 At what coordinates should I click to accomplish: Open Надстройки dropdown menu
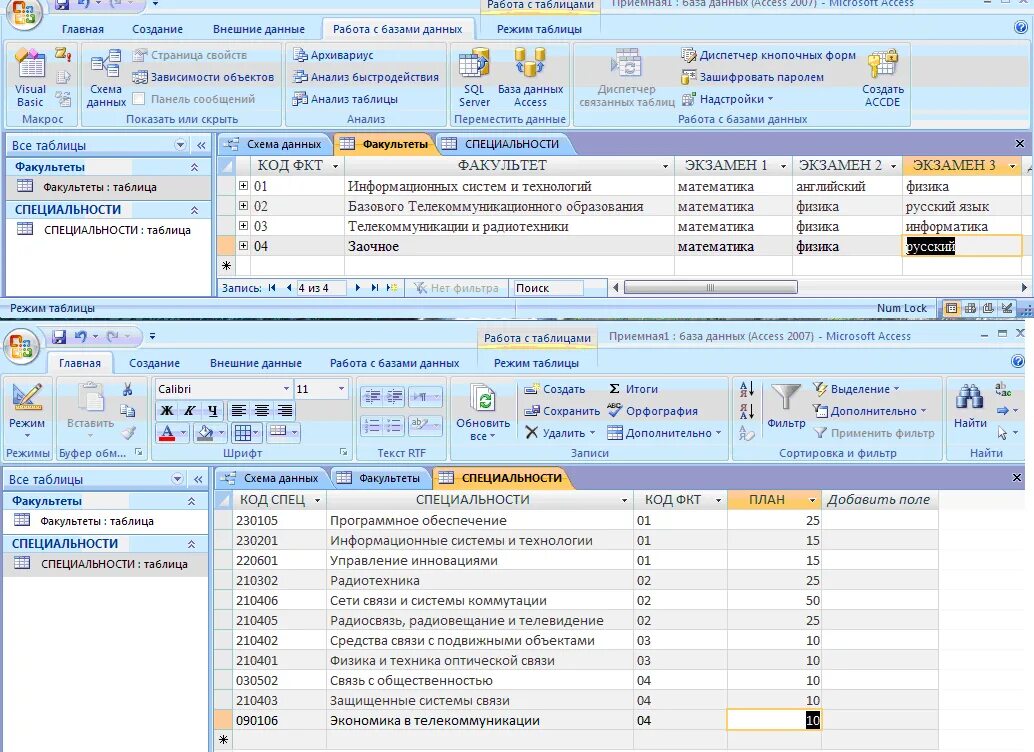(727, 99)
